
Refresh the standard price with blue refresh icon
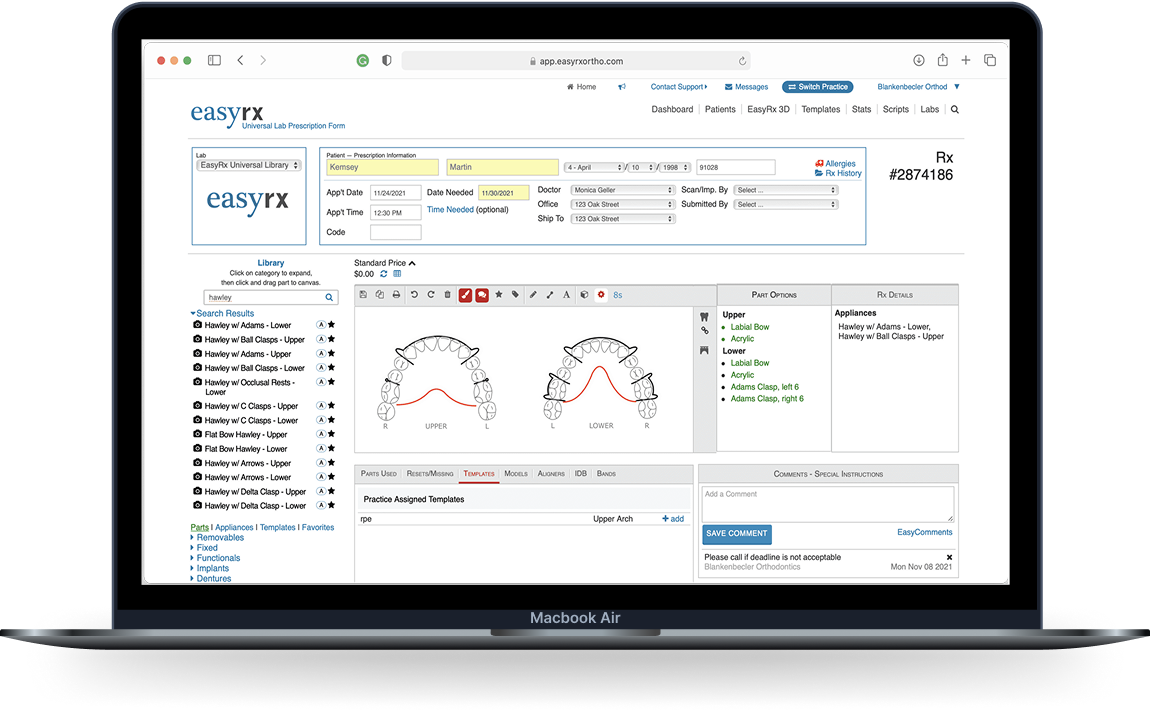point(384,274)
